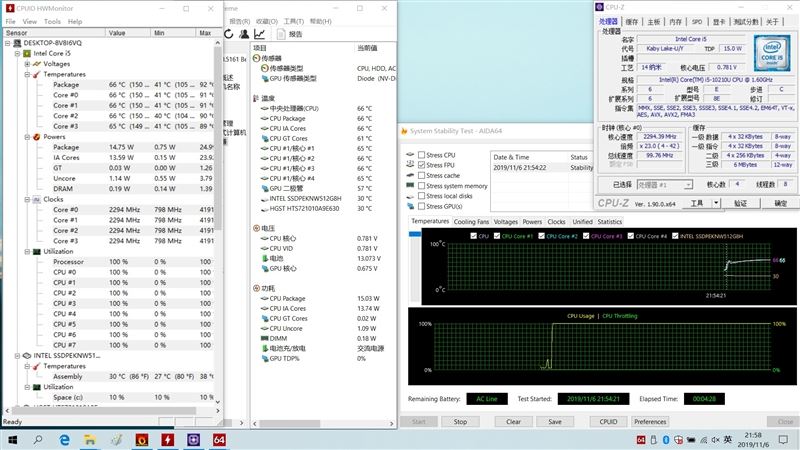Image resolution: width=800 pixels, height=450 pixels.
Task: Click the Utilization icon under Intel Core i5
Action: (37, 252)
